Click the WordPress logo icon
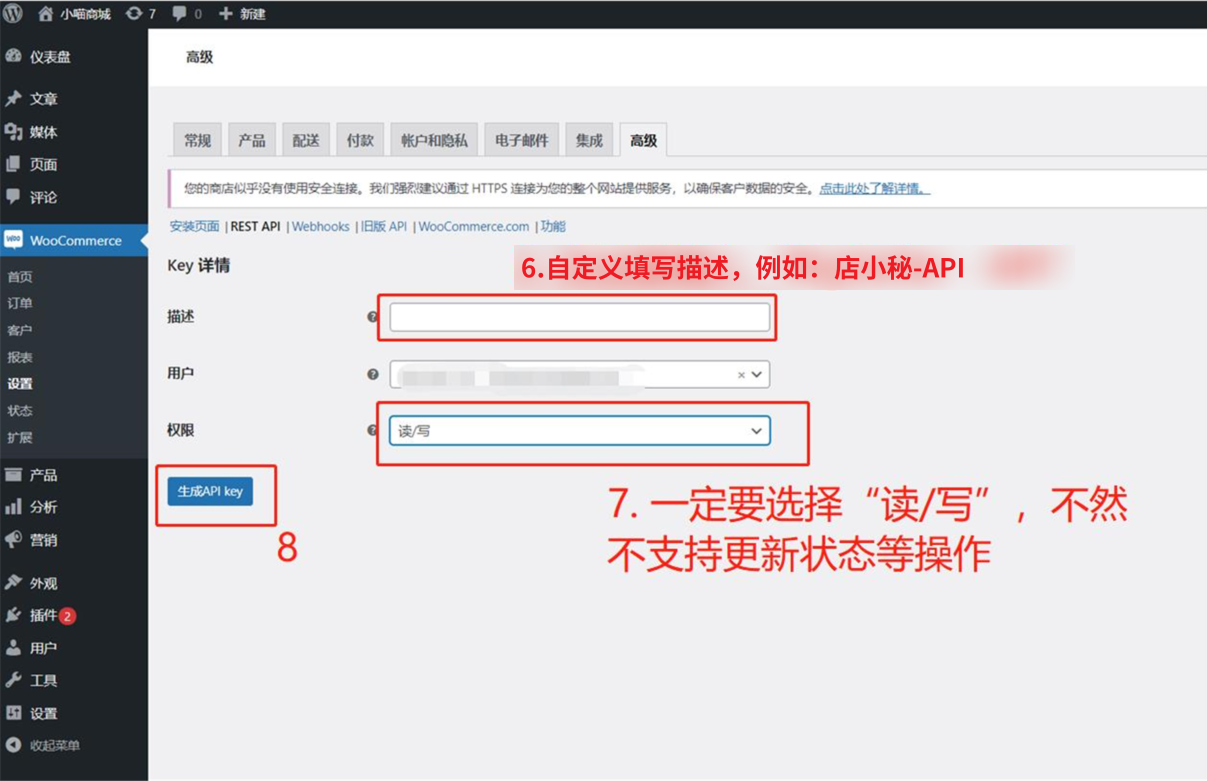 (x=13, y=14)
